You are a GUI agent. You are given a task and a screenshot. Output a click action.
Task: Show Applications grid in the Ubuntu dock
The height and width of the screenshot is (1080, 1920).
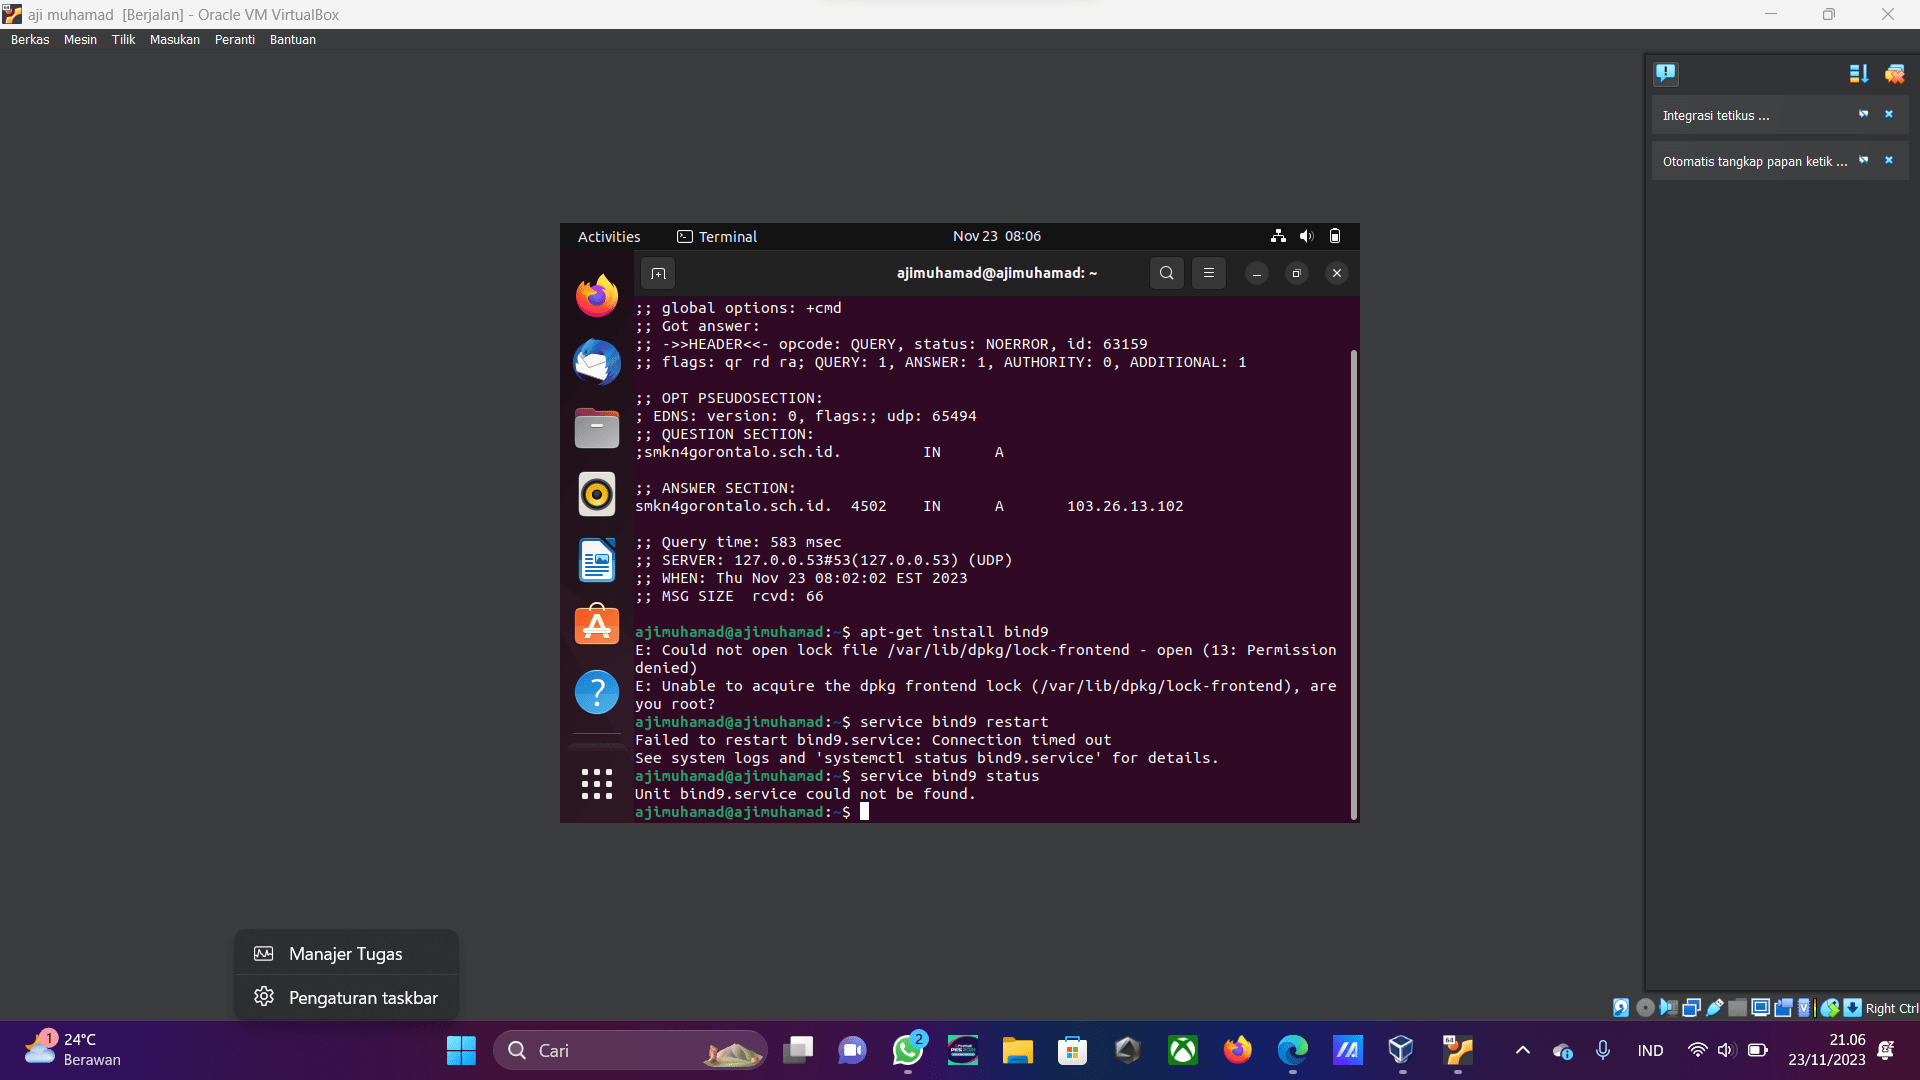(x=597, y=784)
